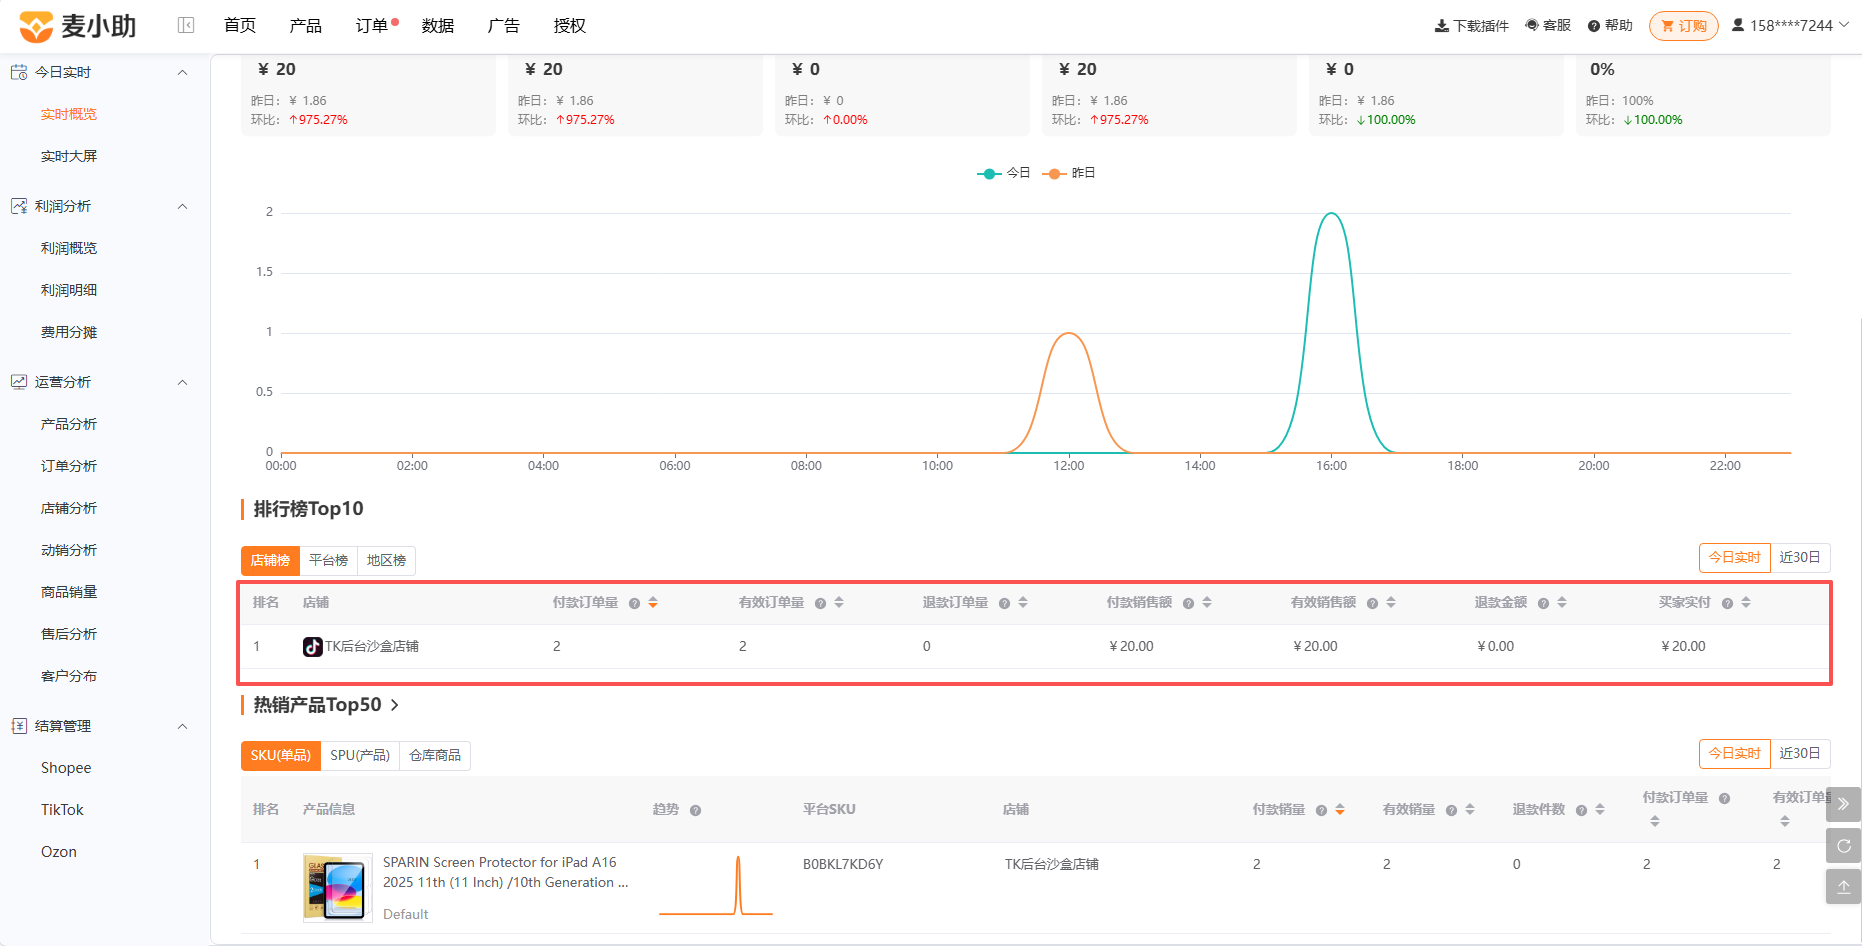
Task: Click the 订购 button
Action: point(1683,26)
